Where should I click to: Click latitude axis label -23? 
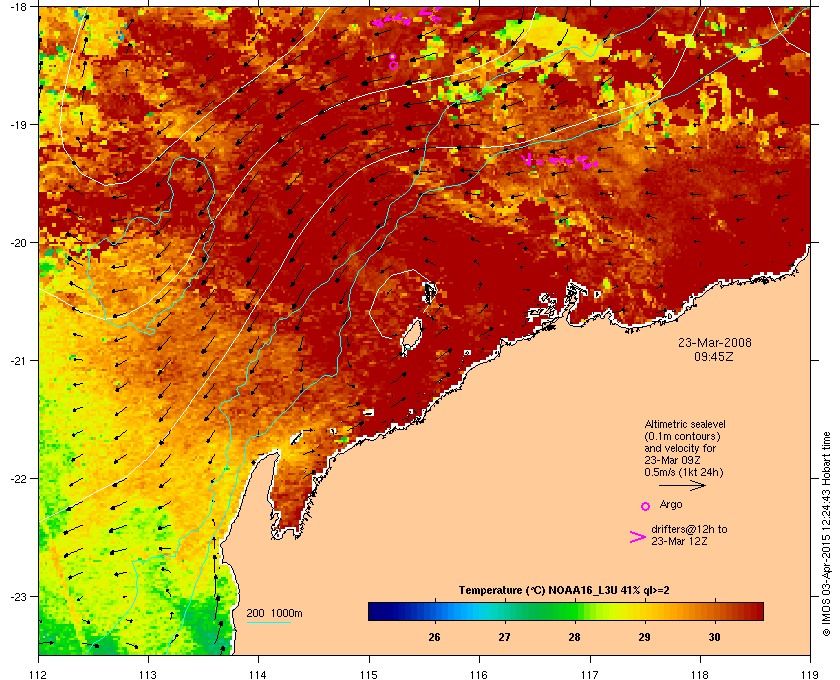pos(18,596)
